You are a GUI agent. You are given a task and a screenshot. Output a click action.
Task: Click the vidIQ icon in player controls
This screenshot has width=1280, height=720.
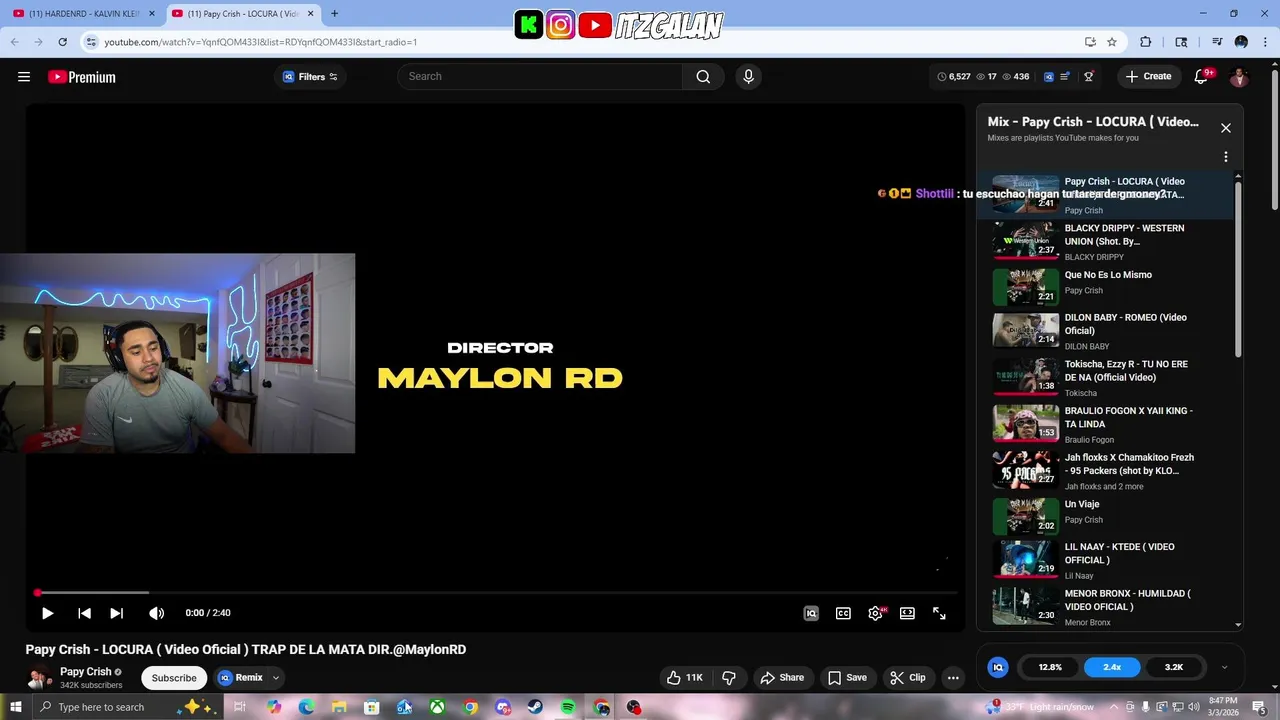pos(811,613)
